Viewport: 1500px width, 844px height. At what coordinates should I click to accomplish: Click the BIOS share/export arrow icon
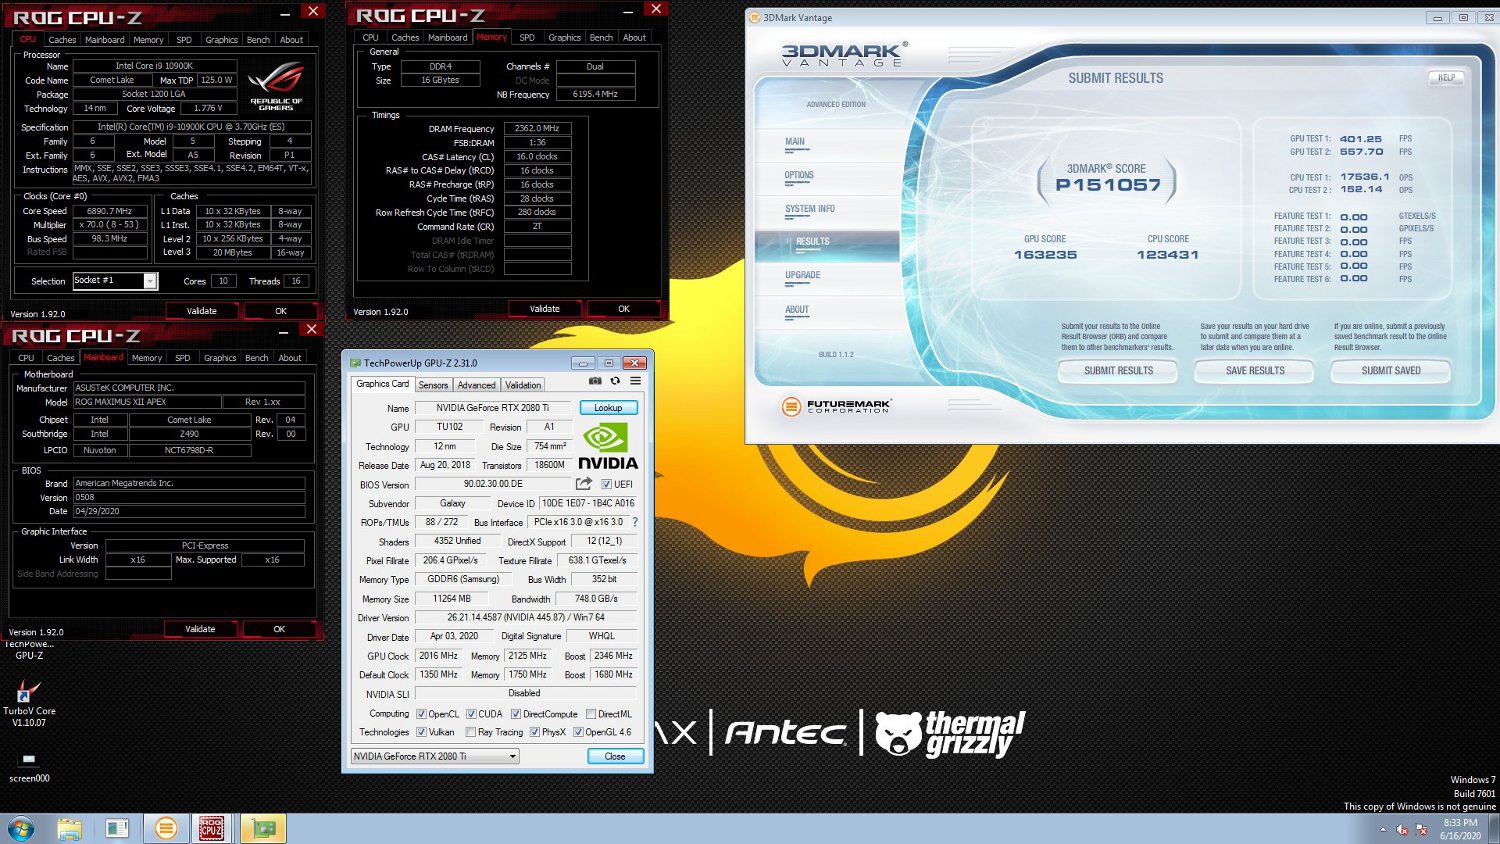click(x=584, y=484)
